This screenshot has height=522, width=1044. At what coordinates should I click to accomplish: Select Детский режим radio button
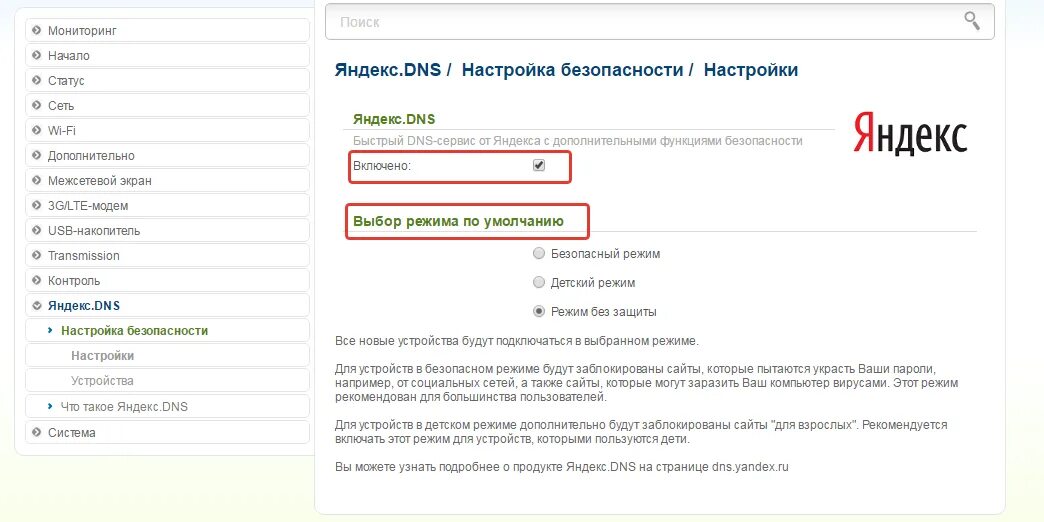[539, 282]
